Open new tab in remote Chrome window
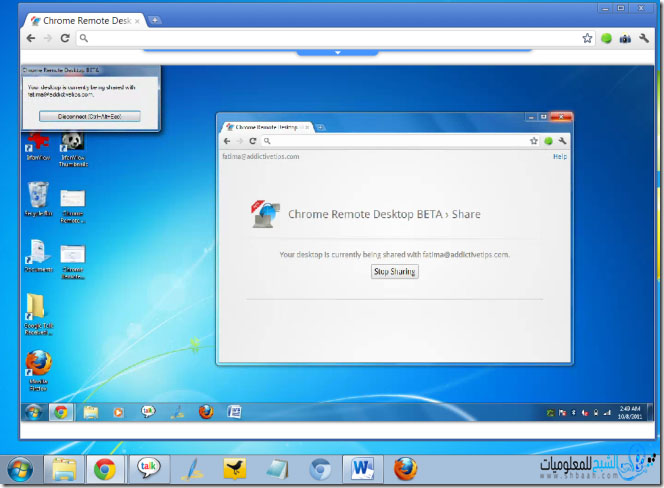The width and height of the screenshot is (664, 488). (321, 127)
